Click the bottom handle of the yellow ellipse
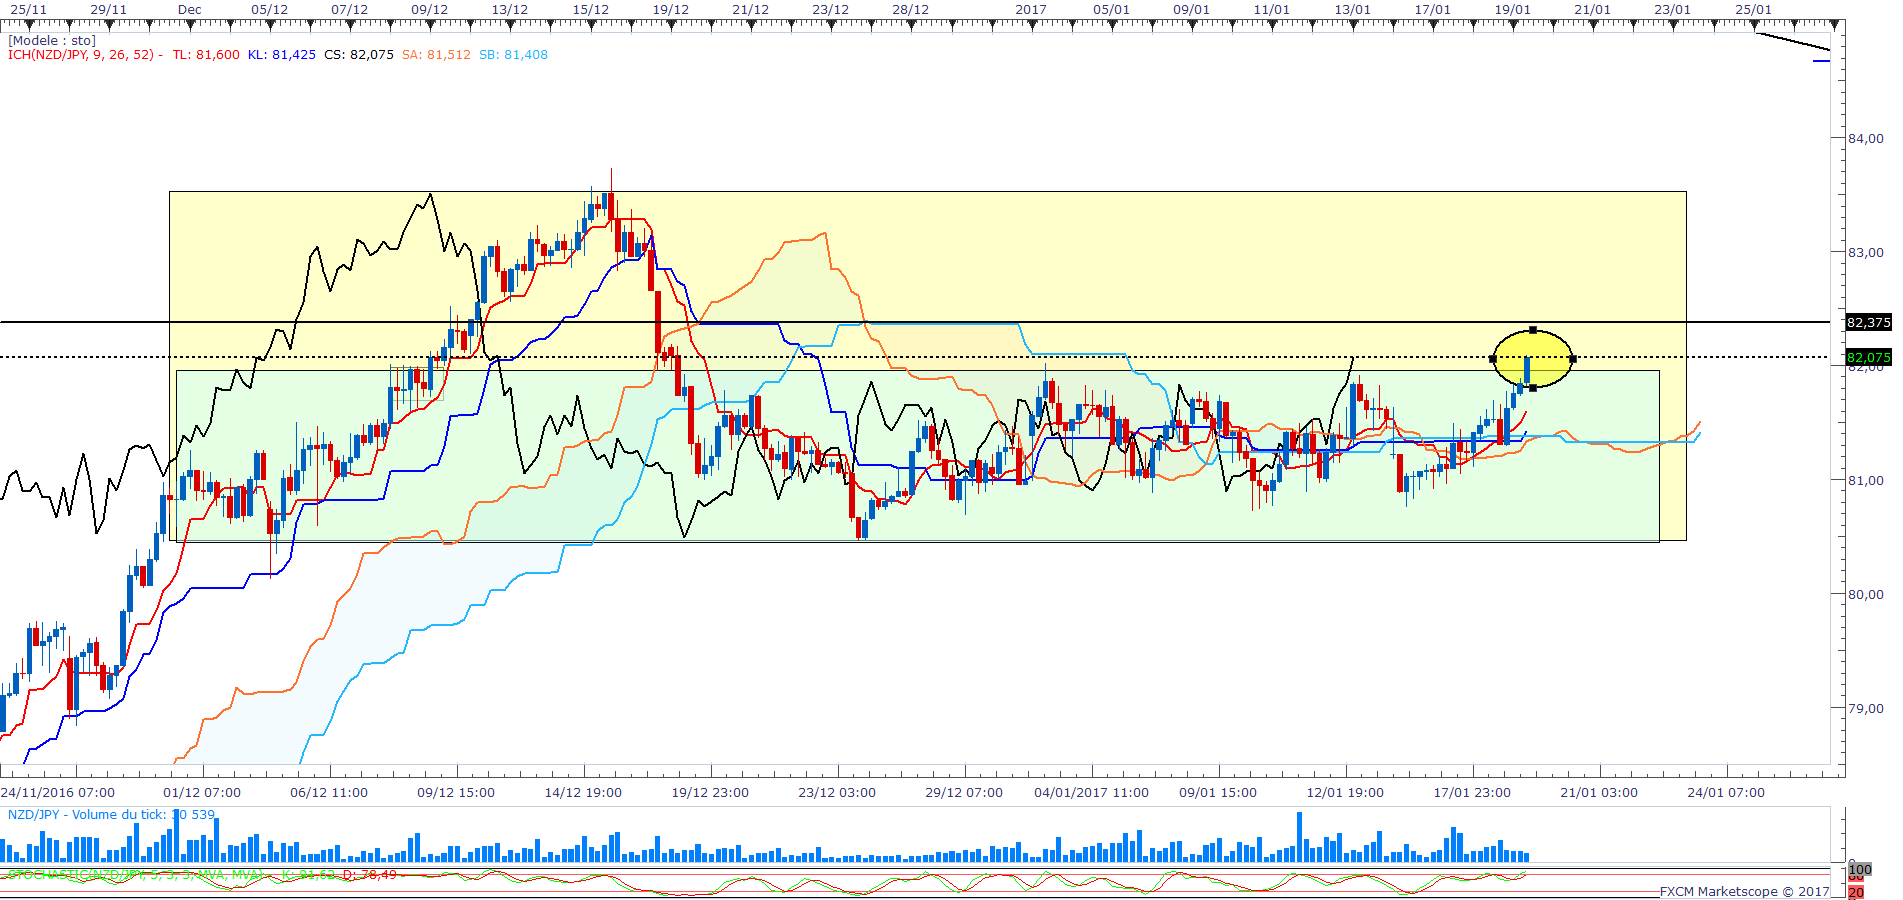Viewport: 1903px width, 900px height. click(1533, 388)
